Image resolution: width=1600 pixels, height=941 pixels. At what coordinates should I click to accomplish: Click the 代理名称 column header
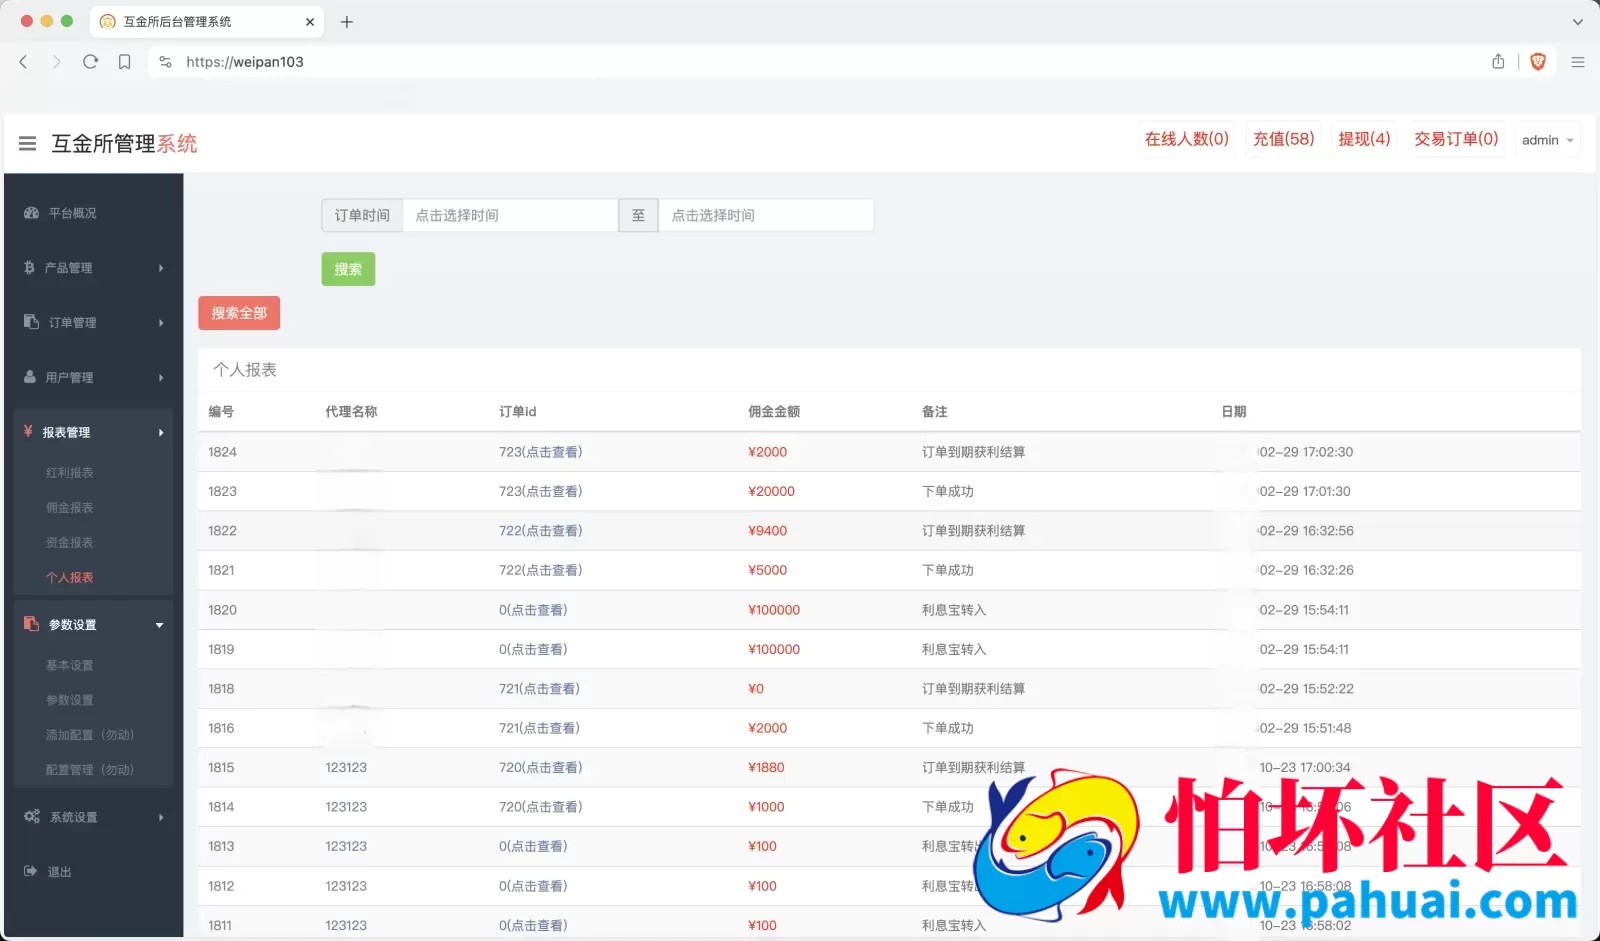pyautogui.click(x=351, y=412)
